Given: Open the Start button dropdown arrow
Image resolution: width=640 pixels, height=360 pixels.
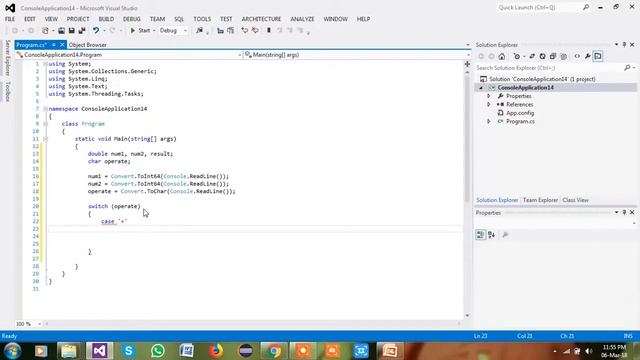Looking at the screenshot, I should point(154,31).
